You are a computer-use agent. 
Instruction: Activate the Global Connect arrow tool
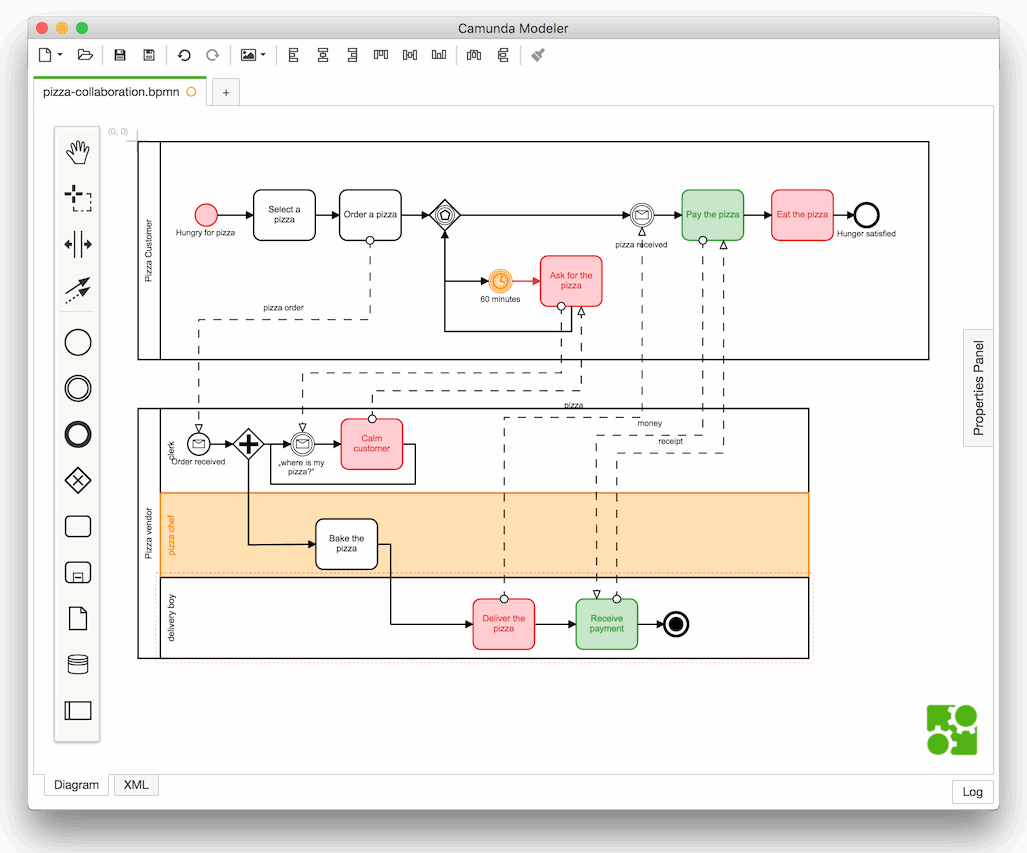click(x=78, y=290)
